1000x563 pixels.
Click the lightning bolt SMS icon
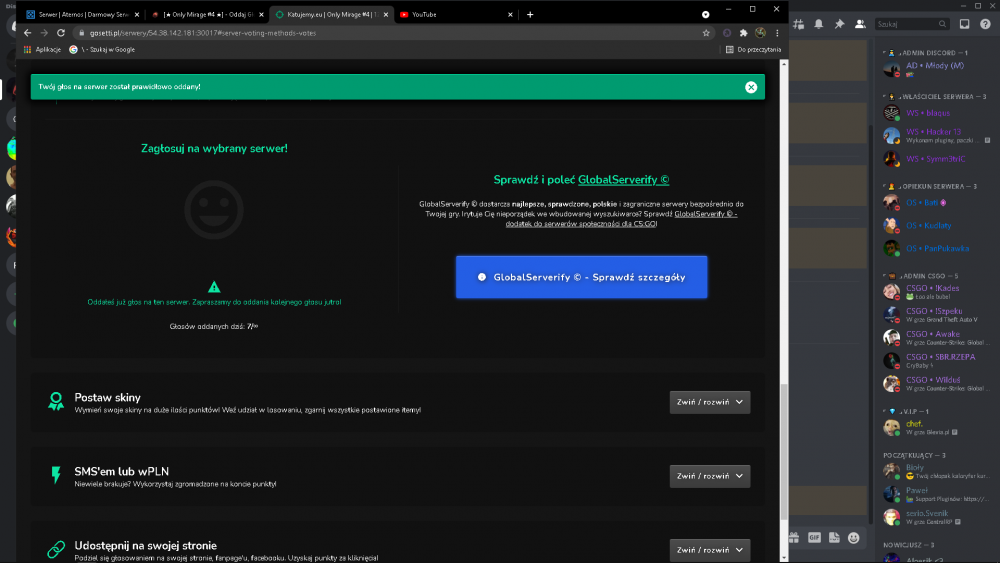click(x=56, y=475)
